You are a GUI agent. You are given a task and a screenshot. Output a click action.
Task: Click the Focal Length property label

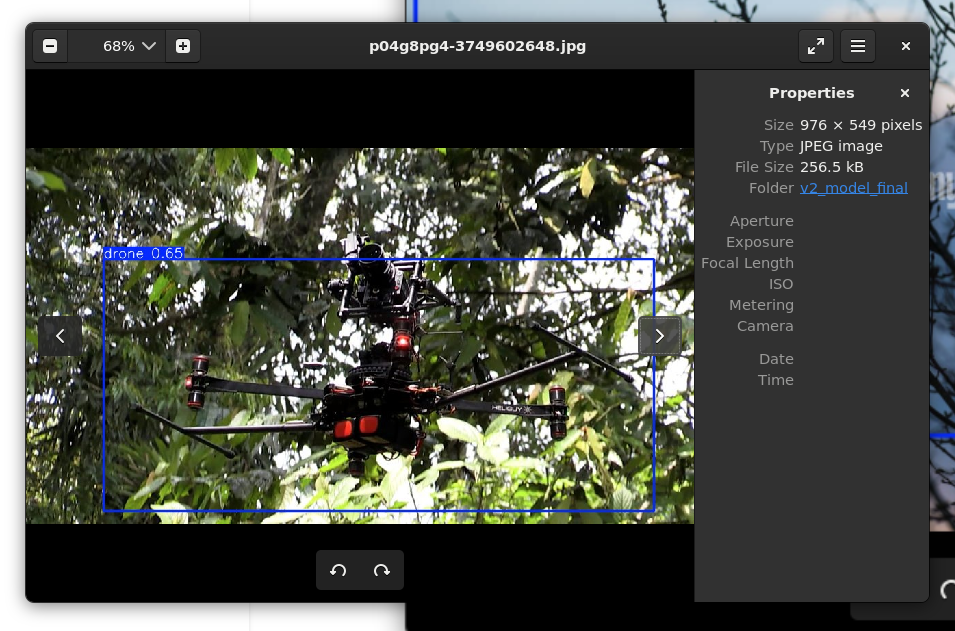tap(747, 263)
